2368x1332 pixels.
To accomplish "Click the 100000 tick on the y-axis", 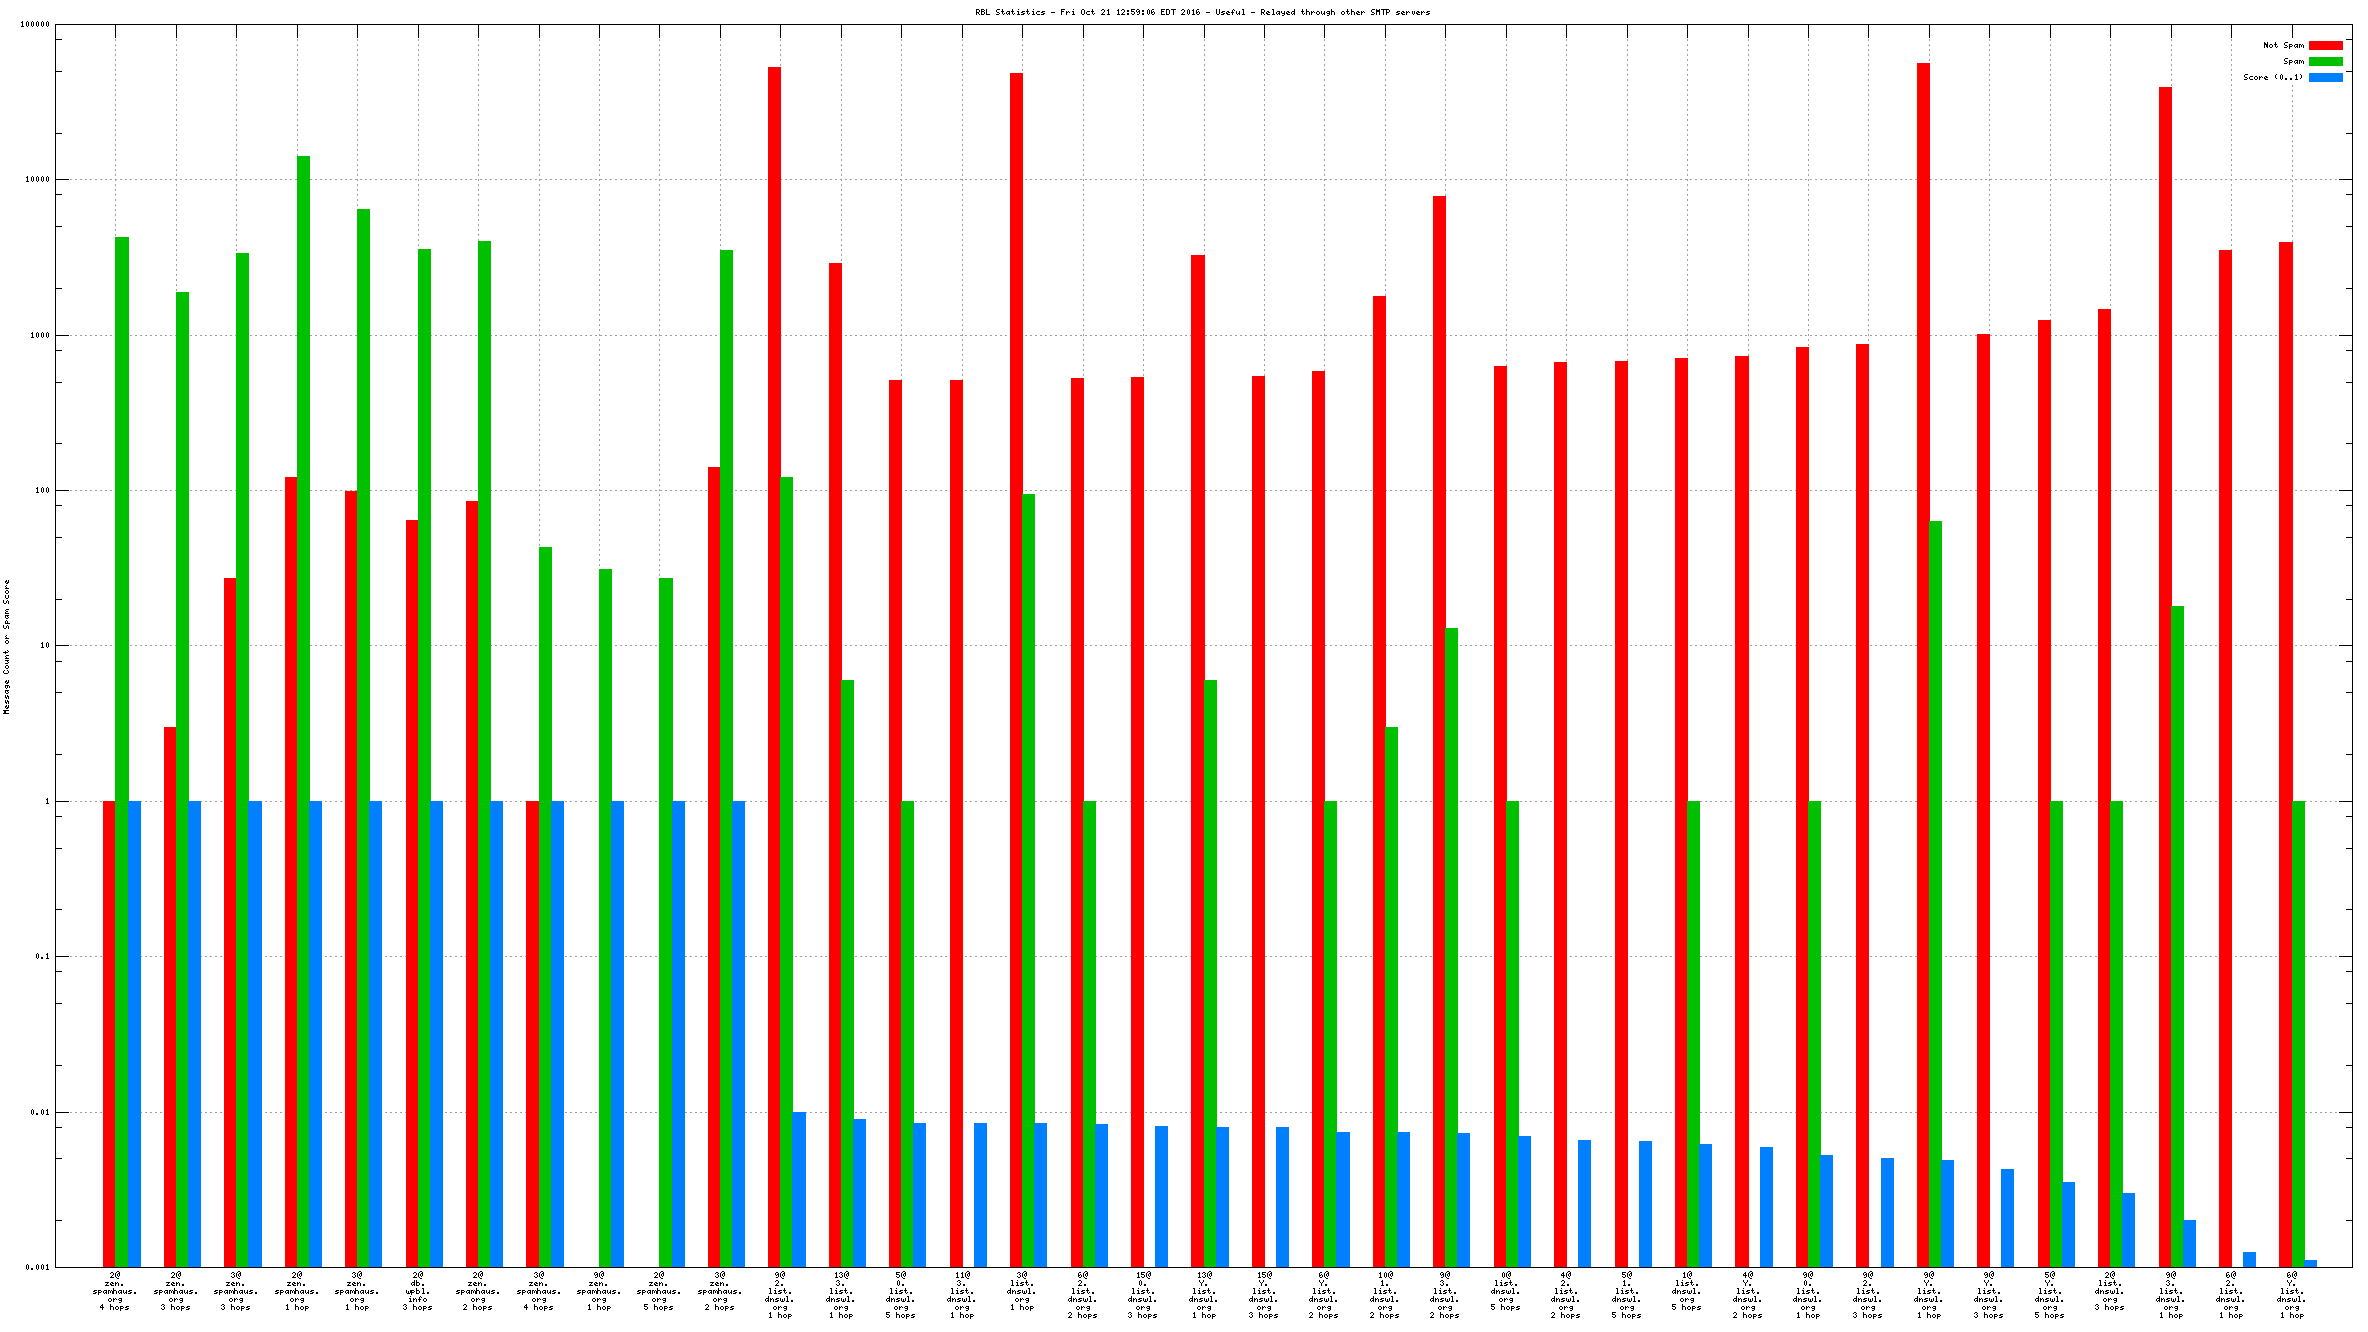I will coord(35,24).
